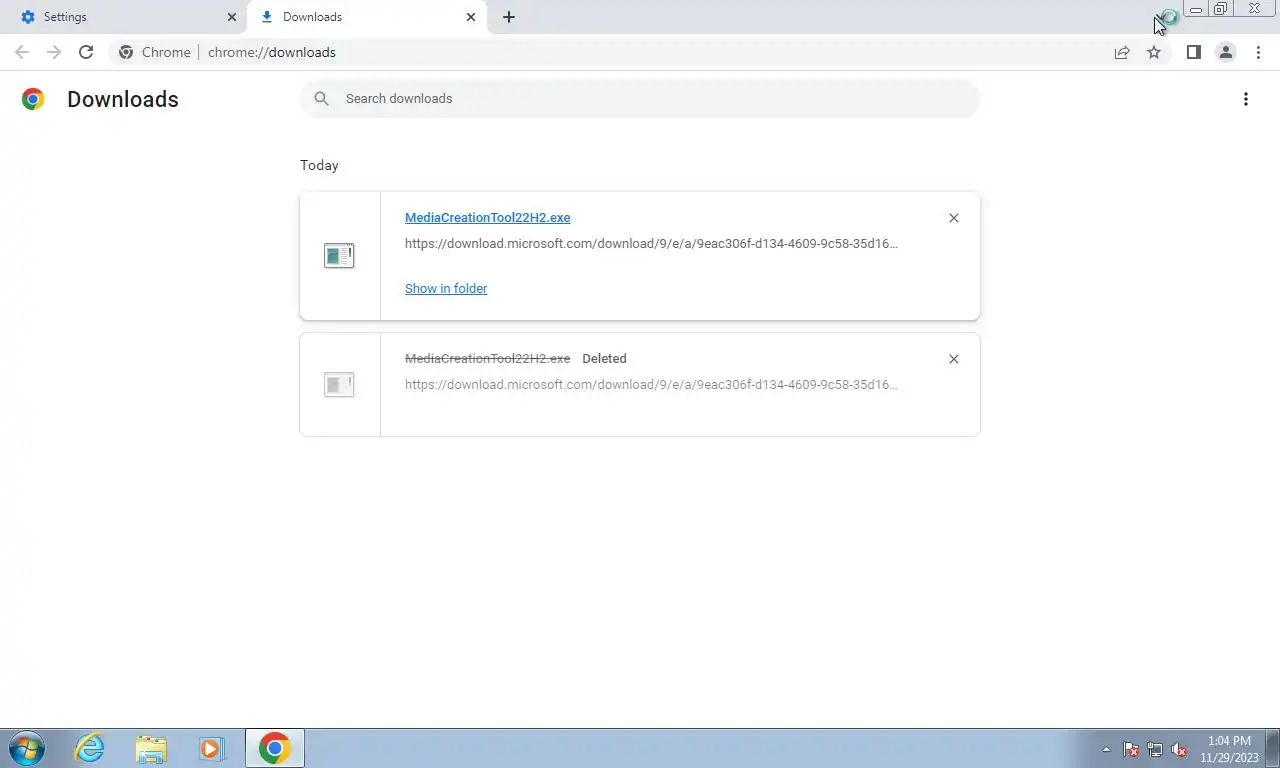Image resolution: width=1280 pixels, height=768 pixels.
Task: Open Chrome's three-dot main menu
Action: pos(1258,52)
